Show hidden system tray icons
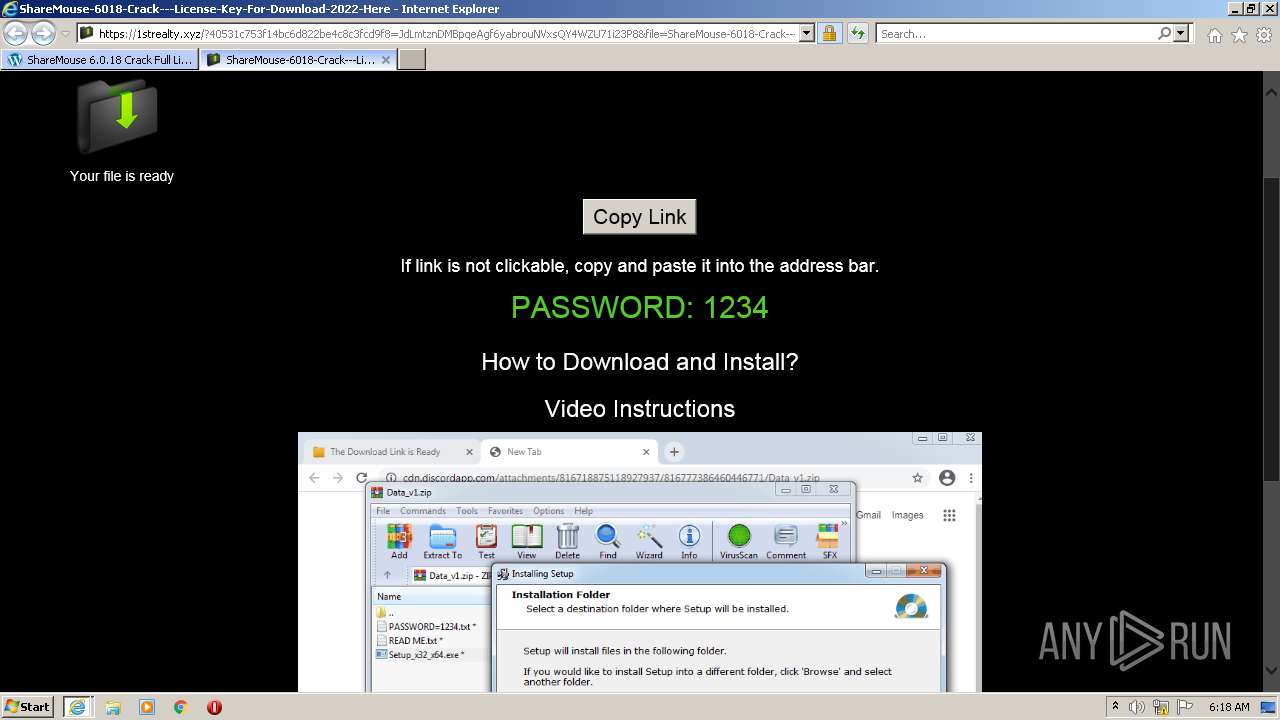Screen dimensions: 1280x720 pos(1115,707)
